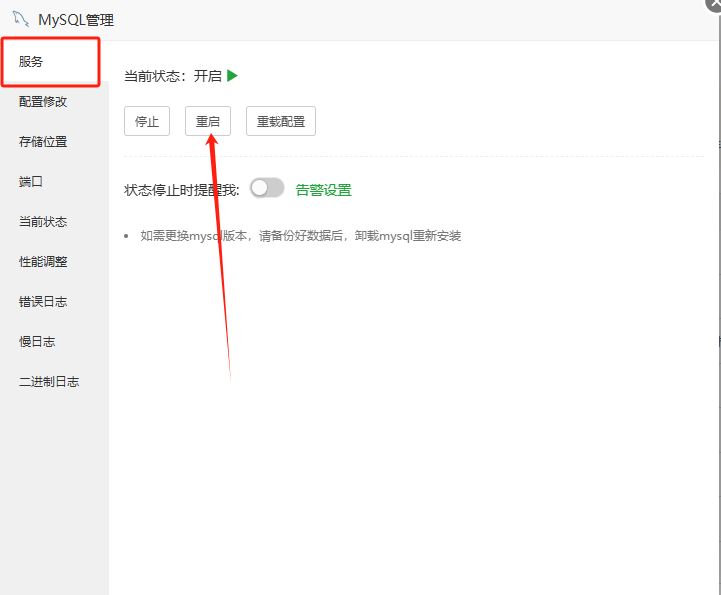View the 当前状态 tab
The image size is (721, 595).
[43, 222]
